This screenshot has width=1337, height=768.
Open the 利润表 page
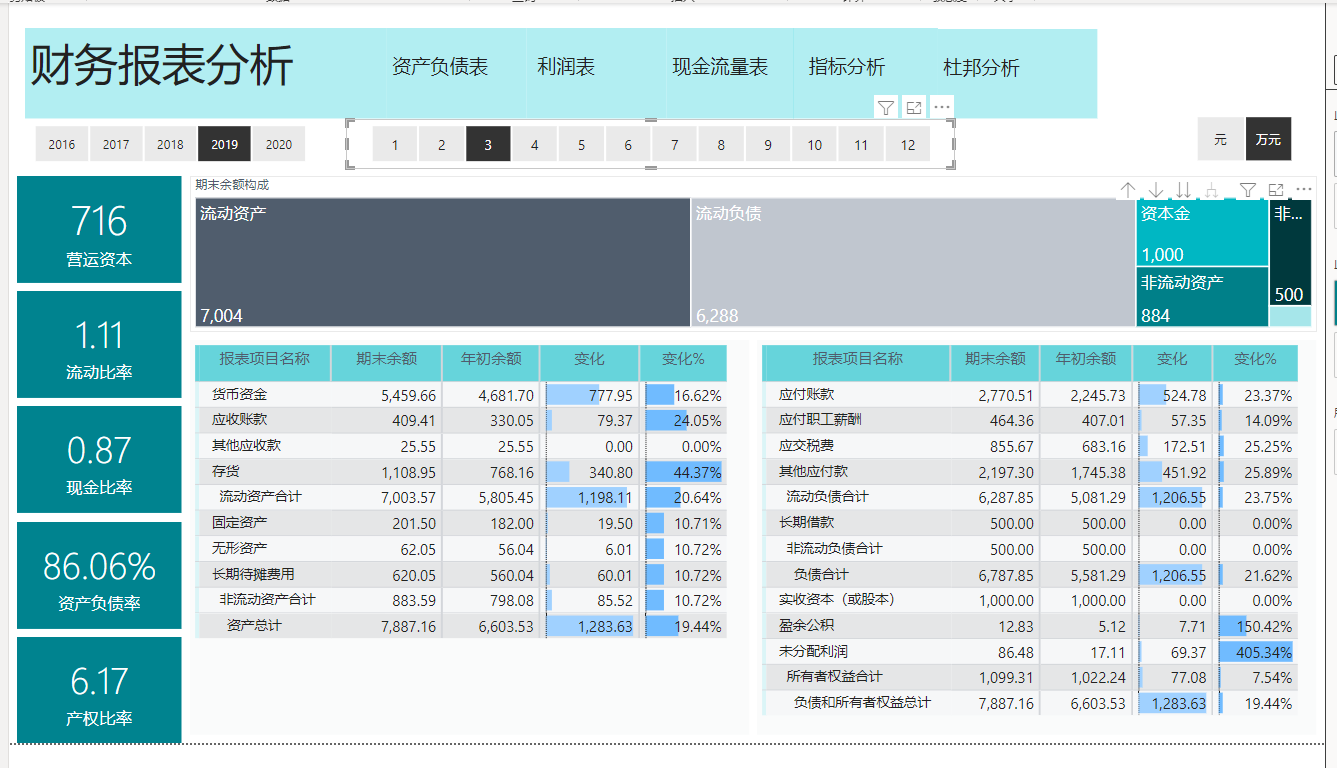pos(566,67)
